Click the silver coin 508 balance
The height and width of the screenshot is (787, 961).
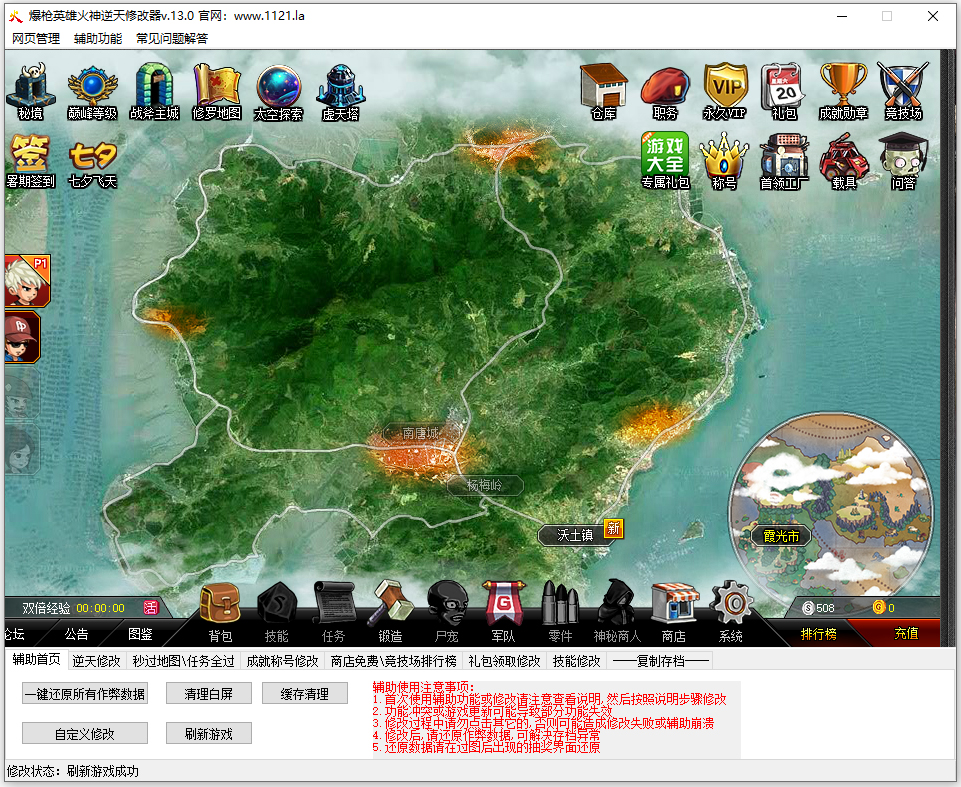pyautogui.click(x=818, y=608)
